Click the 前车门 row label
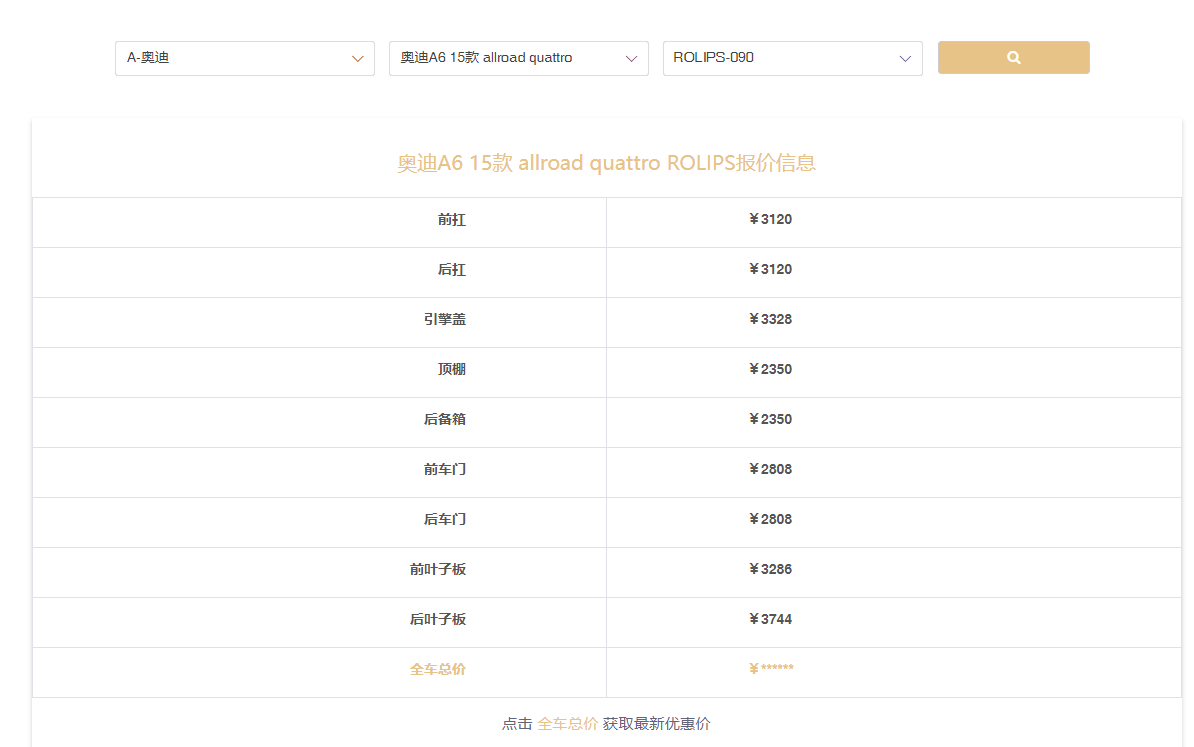 (444, 469)
